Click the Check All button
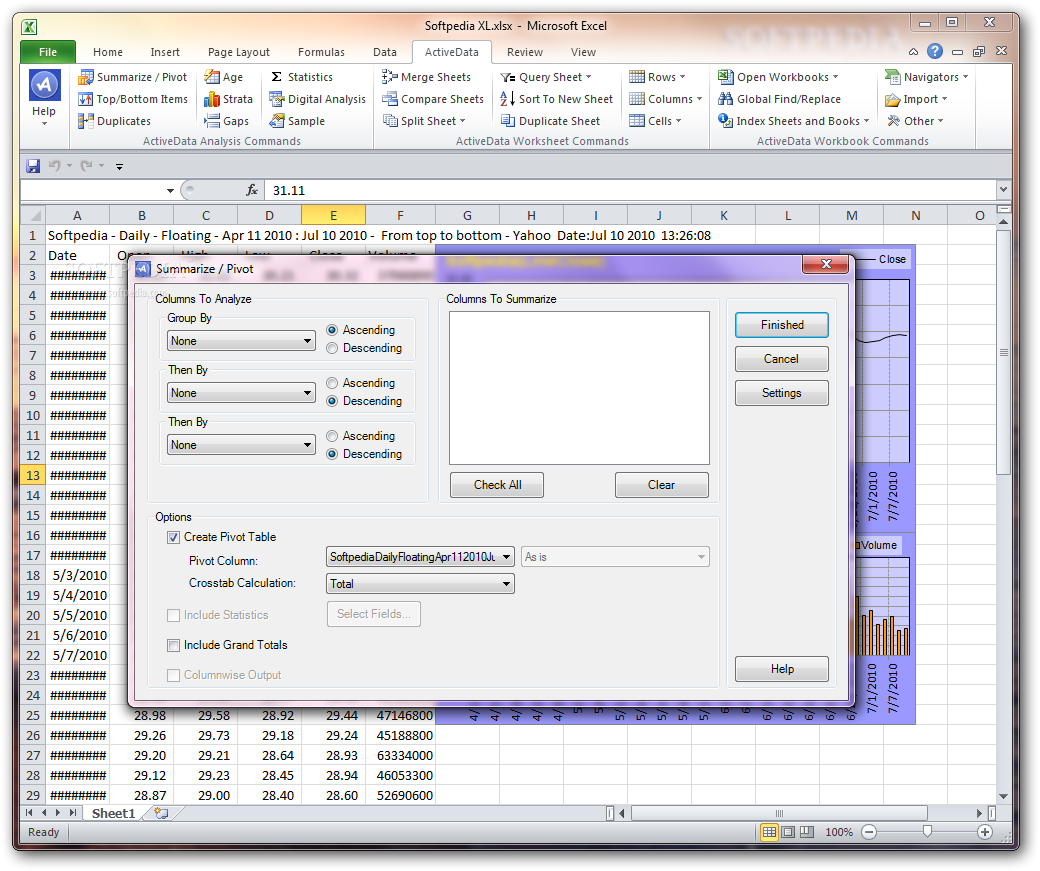The width and height of the screenshot is (1040, 871). pyautogui.click(x=497, y=485)
